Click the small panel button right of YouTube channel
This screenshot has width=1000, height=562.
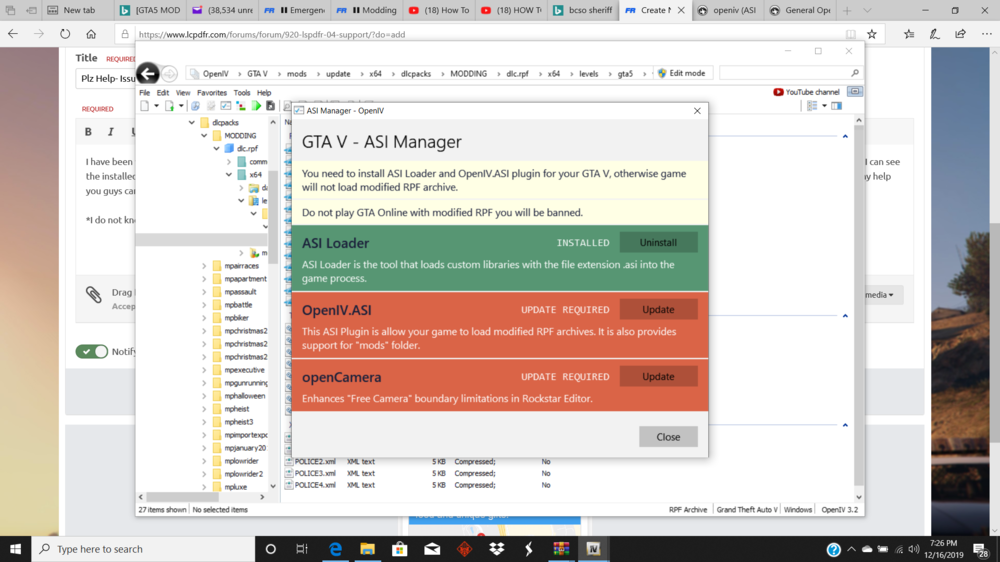(x=855, y=92)
